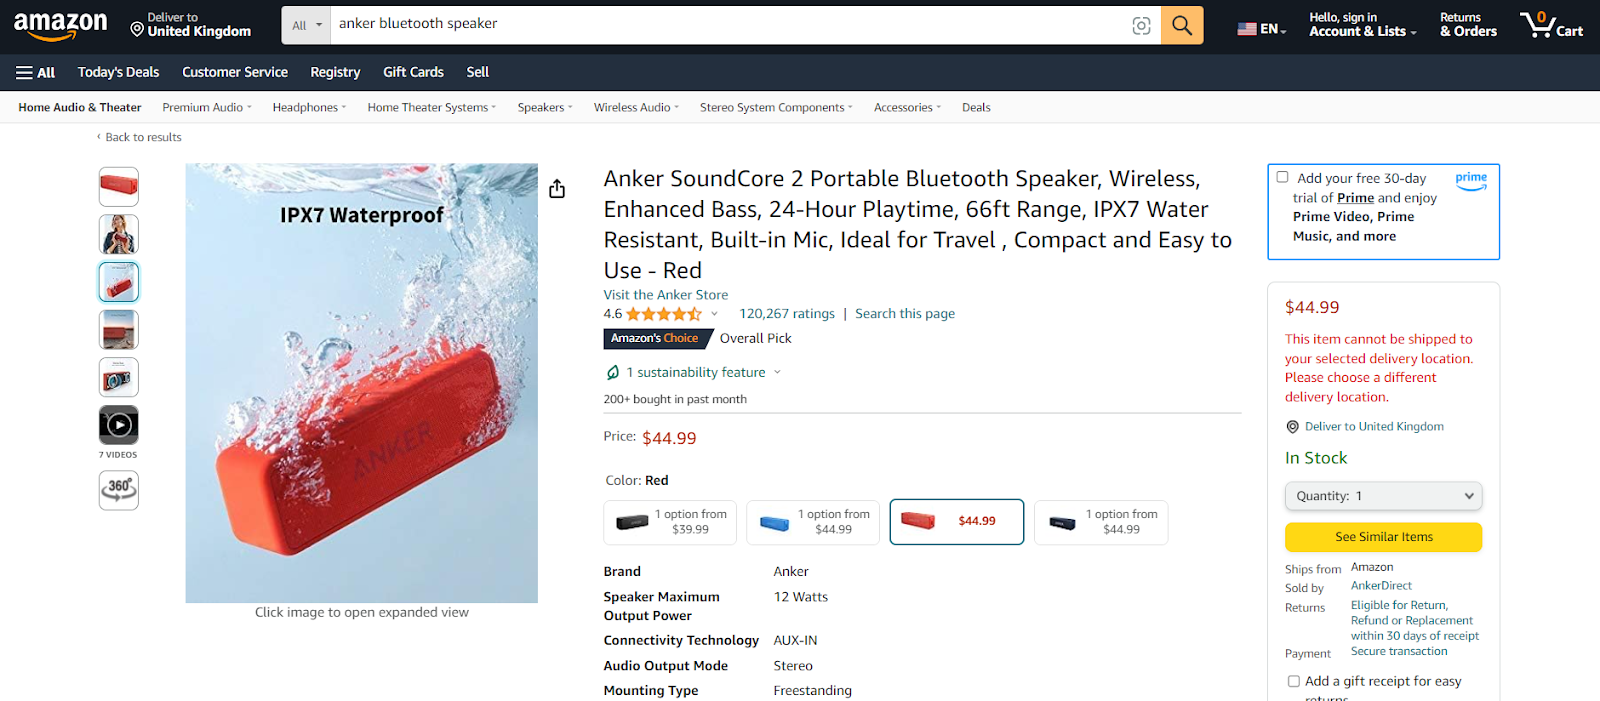Click the orange search magnifier button
The image size is (1600, 701).
pos(1182,25)
